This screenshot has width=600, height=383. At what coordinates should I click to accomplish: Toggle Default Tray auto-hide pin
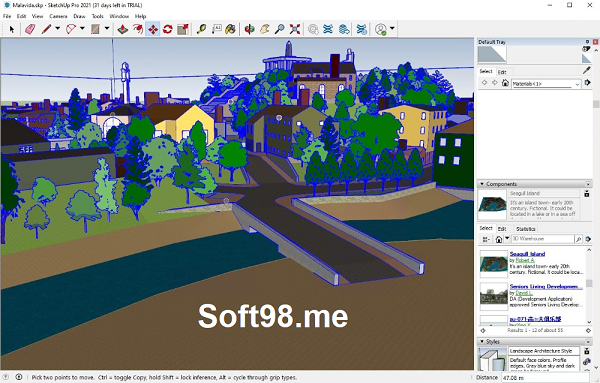[x=587, y=41]
